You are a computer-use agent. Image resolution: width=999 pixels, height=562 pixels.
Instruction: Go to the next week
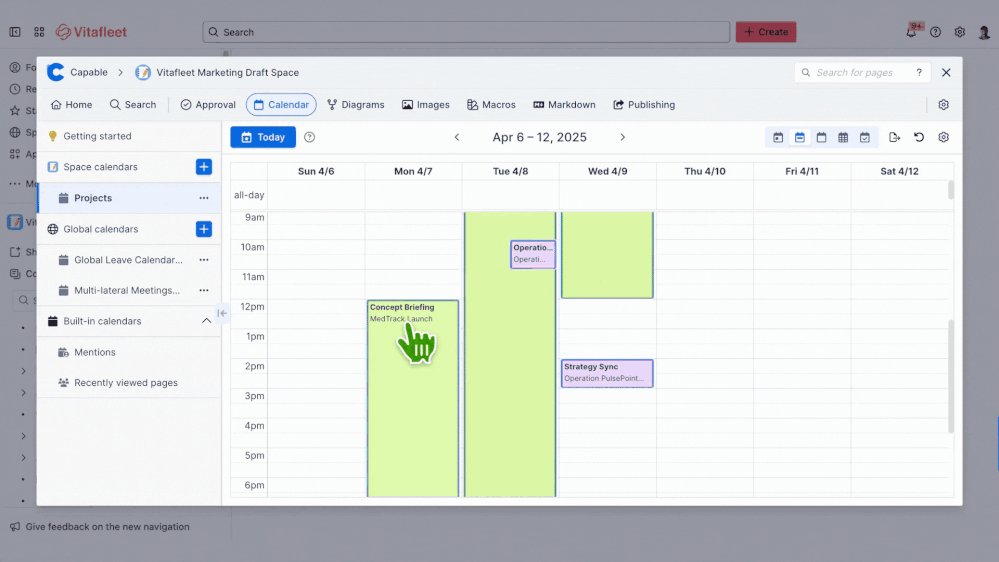pos(622,137)
